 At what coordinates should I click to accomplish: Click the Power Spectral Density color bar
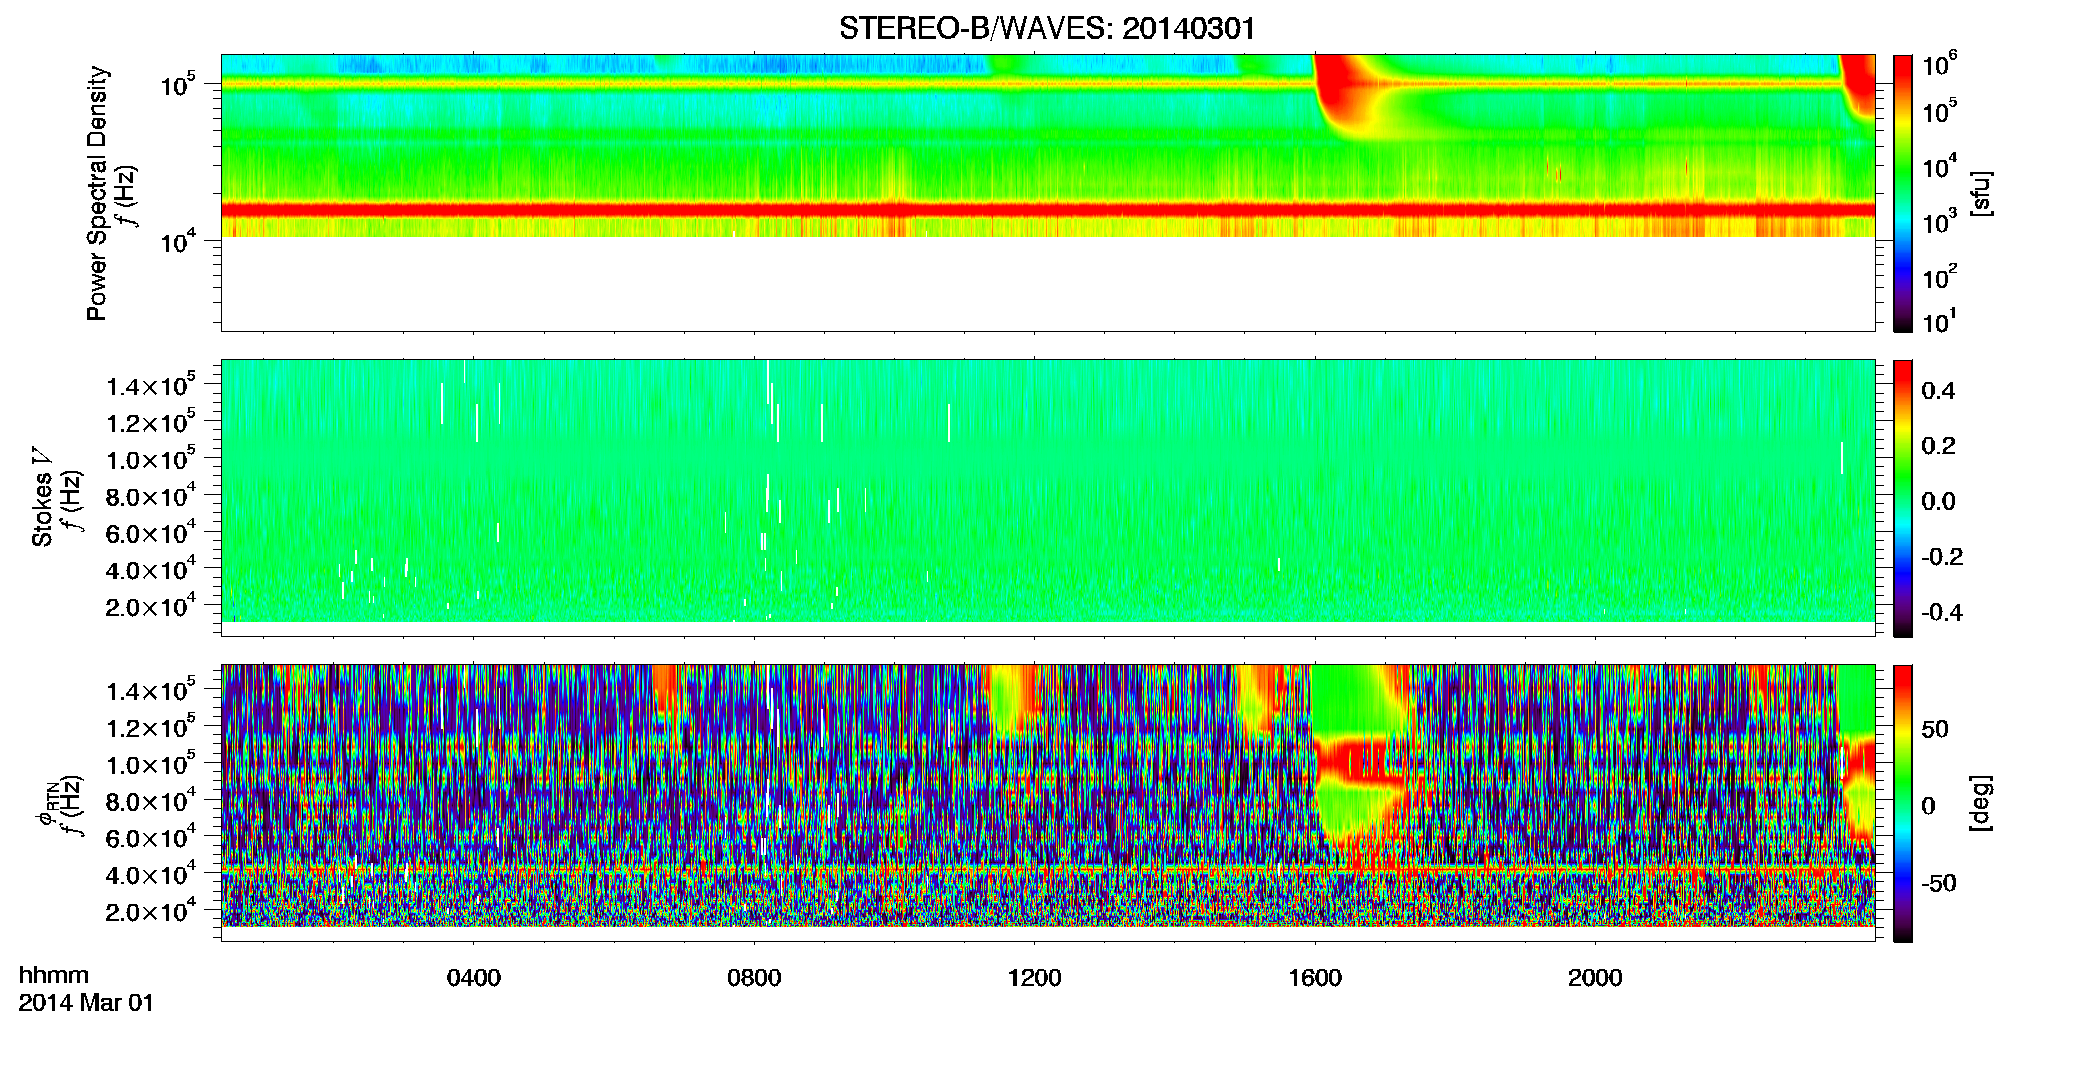[1903, 193]
